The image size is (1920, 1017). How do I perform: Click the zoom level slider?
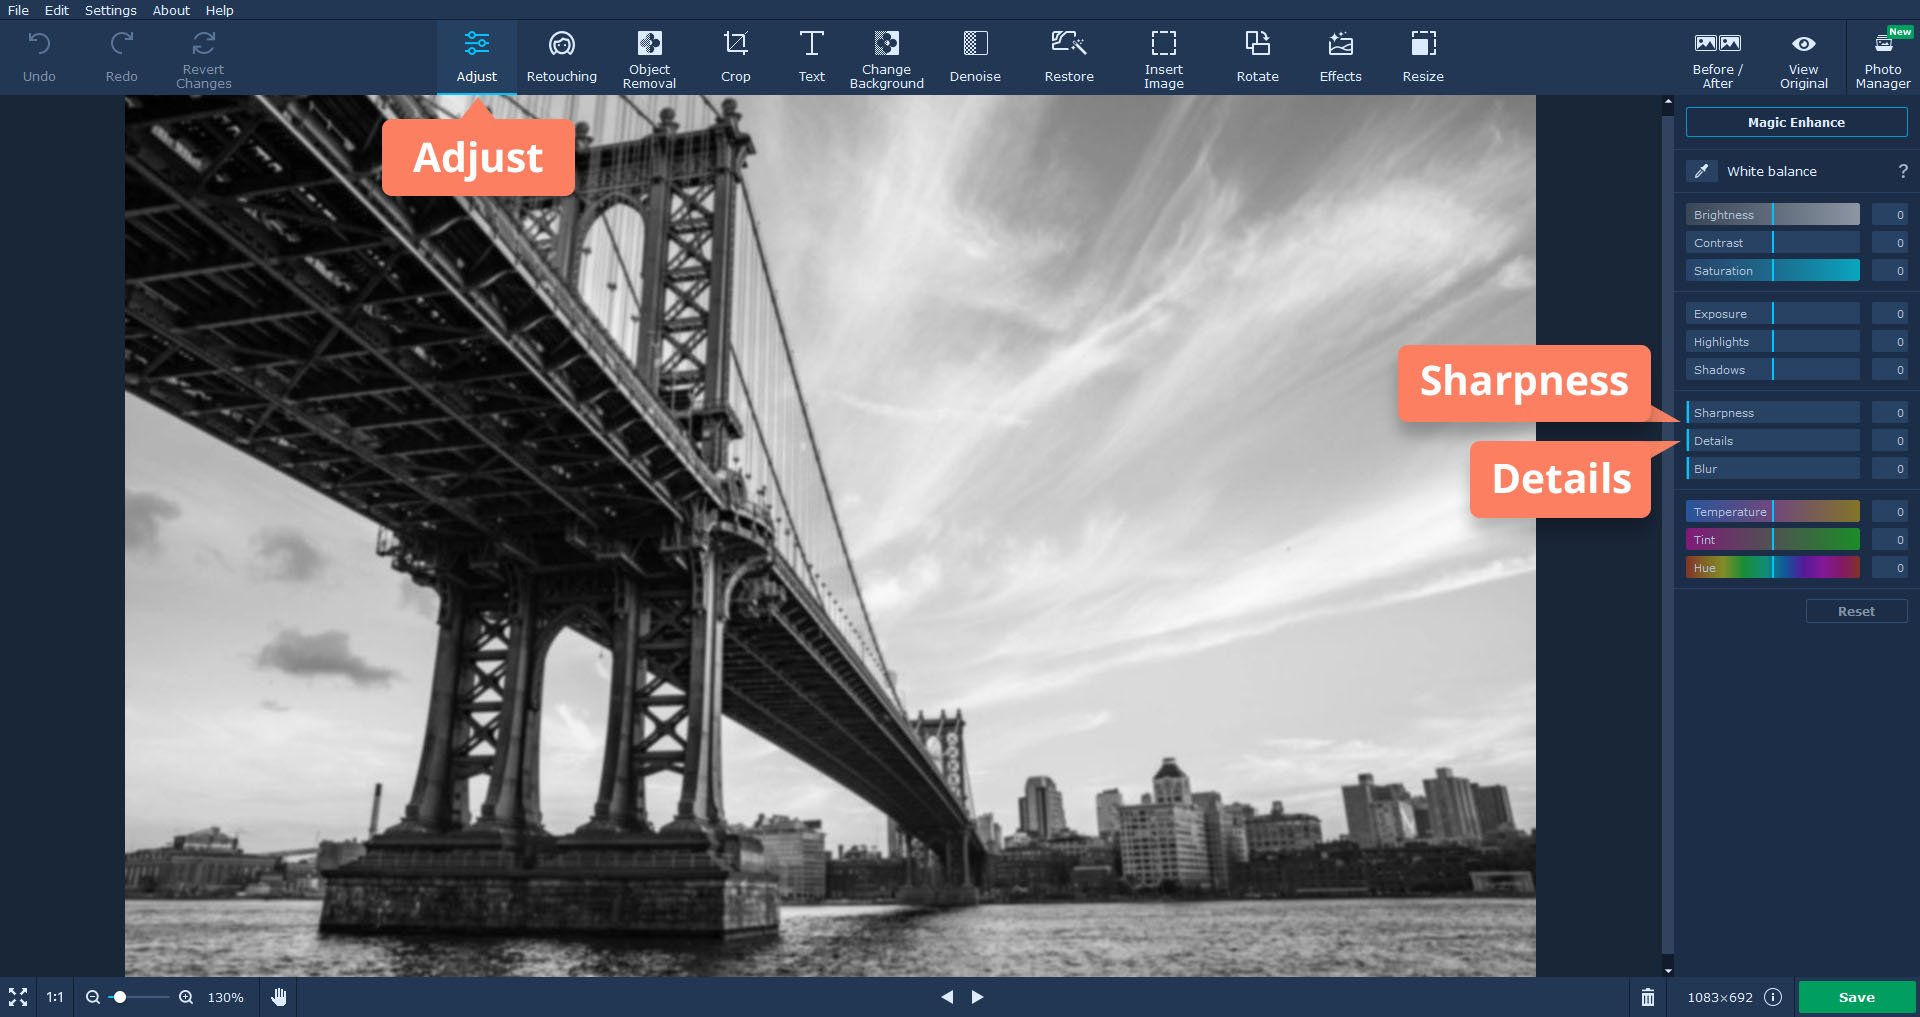coord(139,997)
